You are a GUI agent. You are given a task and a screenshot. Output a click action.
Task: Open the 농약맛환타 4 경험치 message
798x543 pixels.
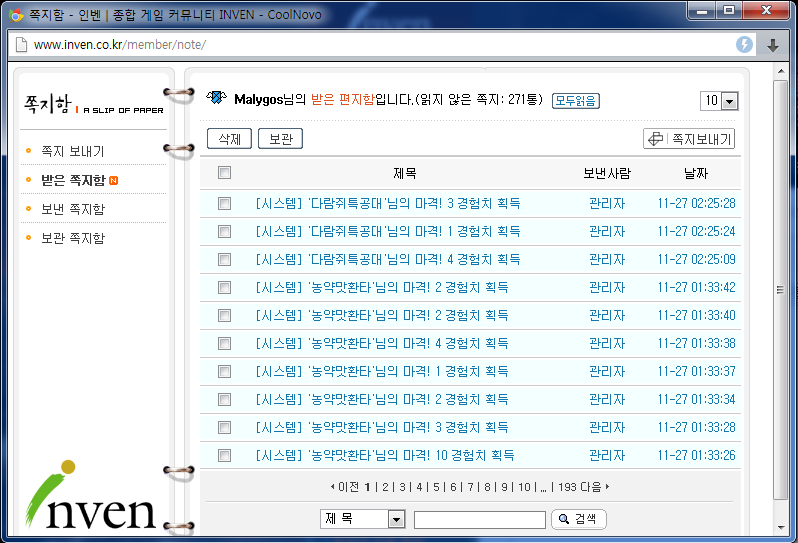(382, 344)
